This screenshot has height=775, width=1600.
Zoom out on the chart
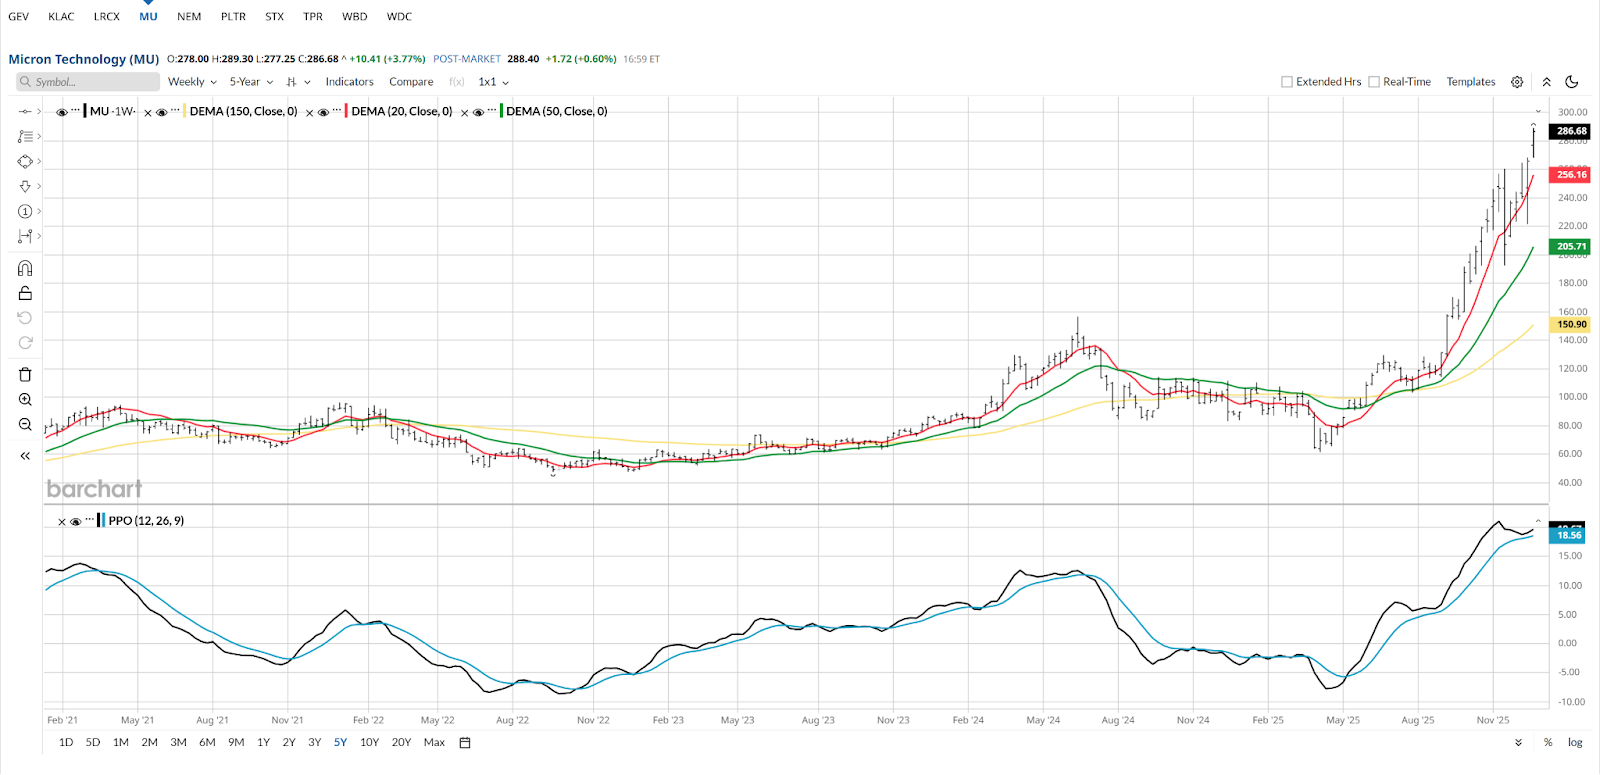(25, 424)
